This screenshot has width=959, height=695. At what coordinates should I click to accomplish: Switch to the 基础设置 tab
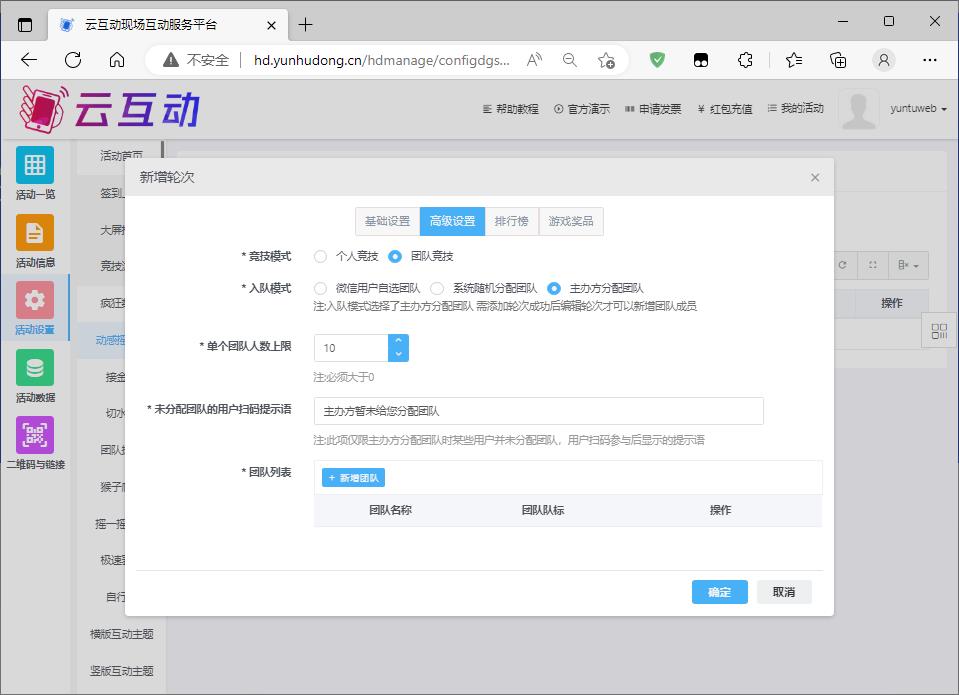click(387, 221)
